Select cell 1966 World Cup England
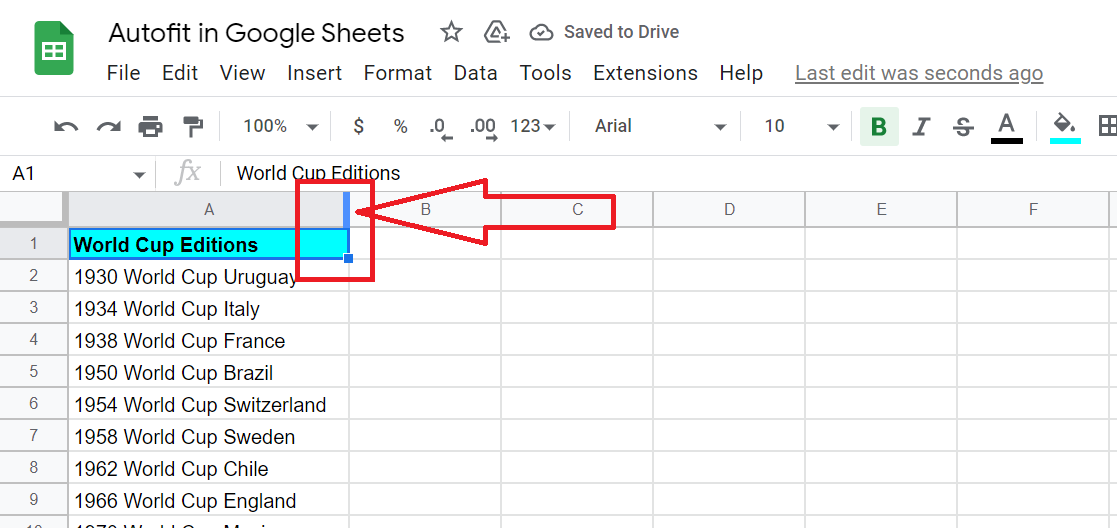1117x528 pixels. coord(209,500)
